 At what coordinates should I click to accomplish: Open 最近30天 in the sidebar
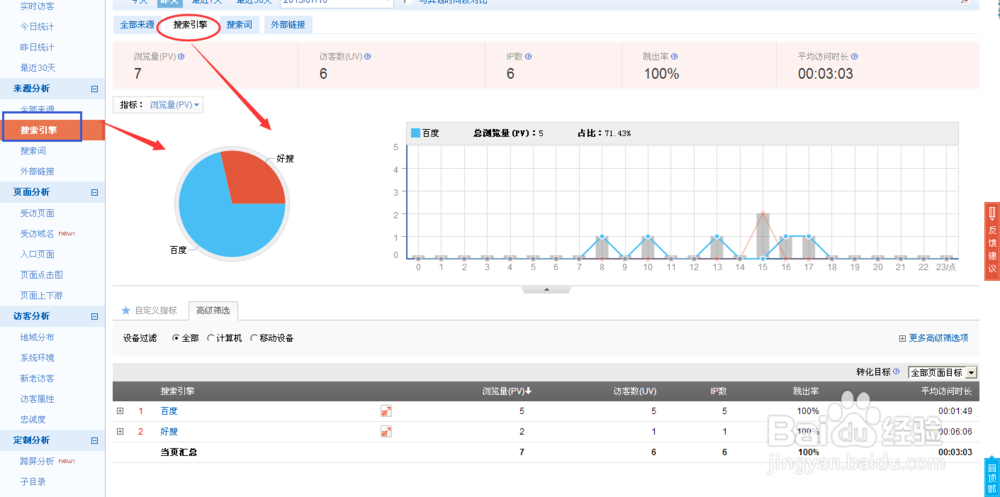38,68
